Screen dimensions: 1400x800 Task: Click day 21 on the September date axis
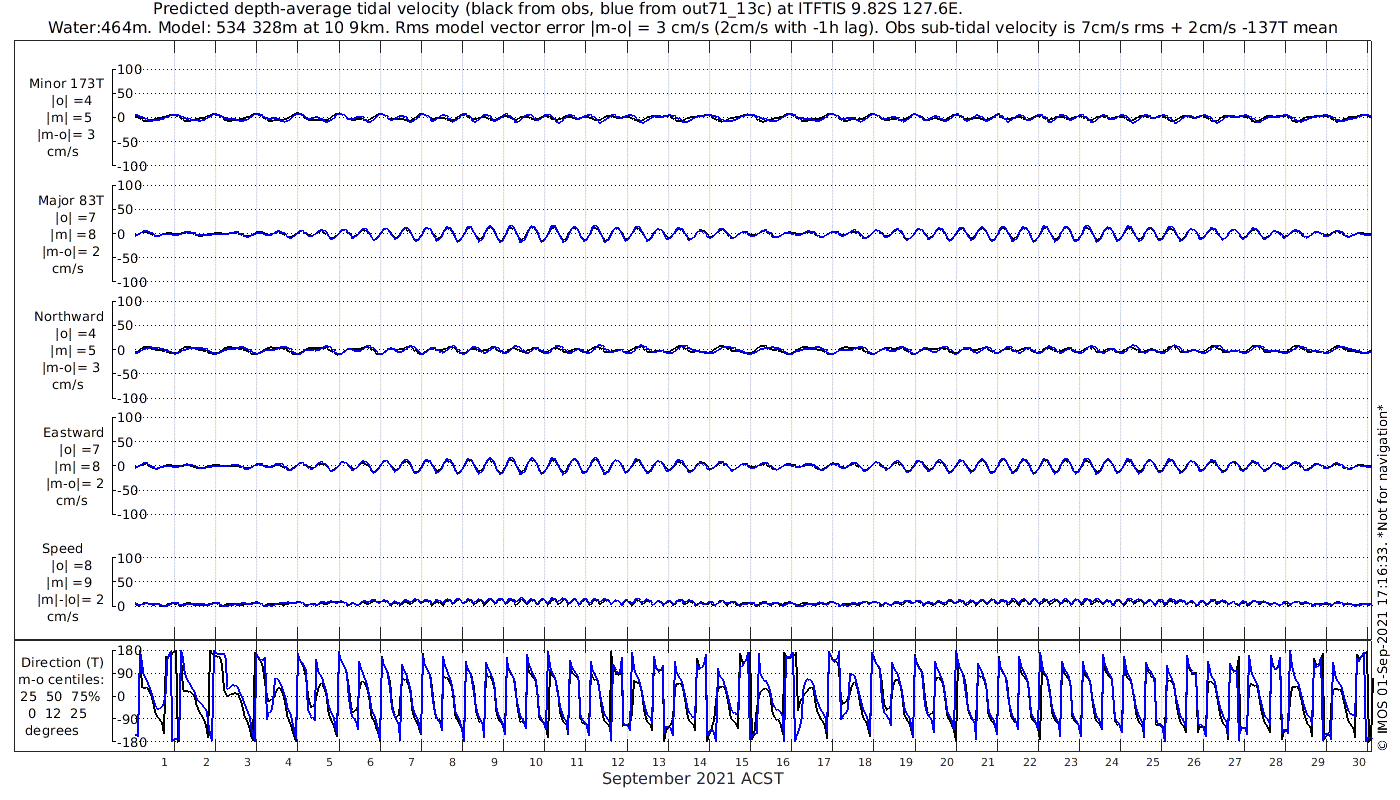point(988,762)
